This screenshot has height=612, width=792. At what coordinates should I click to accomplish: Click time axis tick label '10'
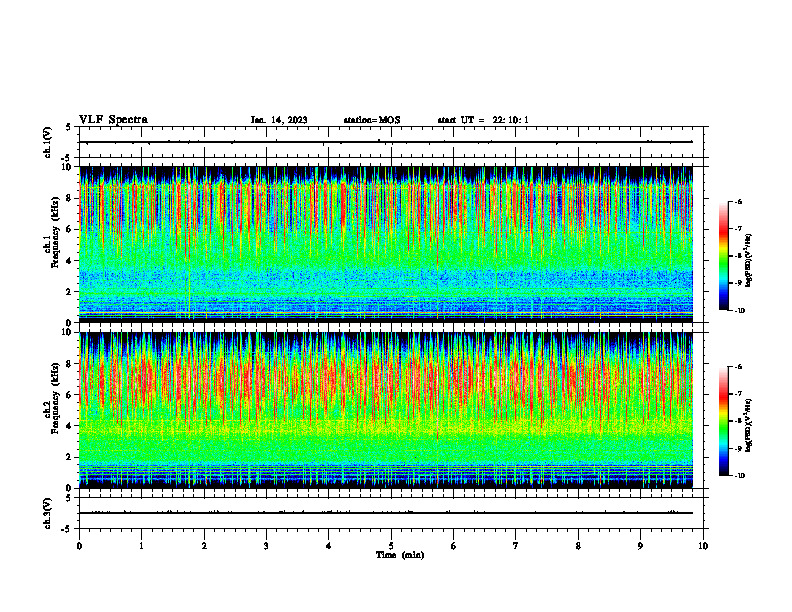(x=703, y=546)
